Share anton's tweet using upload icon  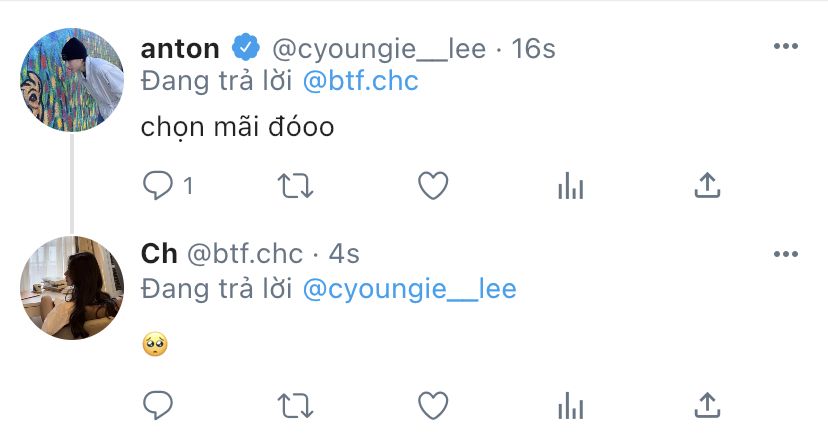click(x=708, y=185)
